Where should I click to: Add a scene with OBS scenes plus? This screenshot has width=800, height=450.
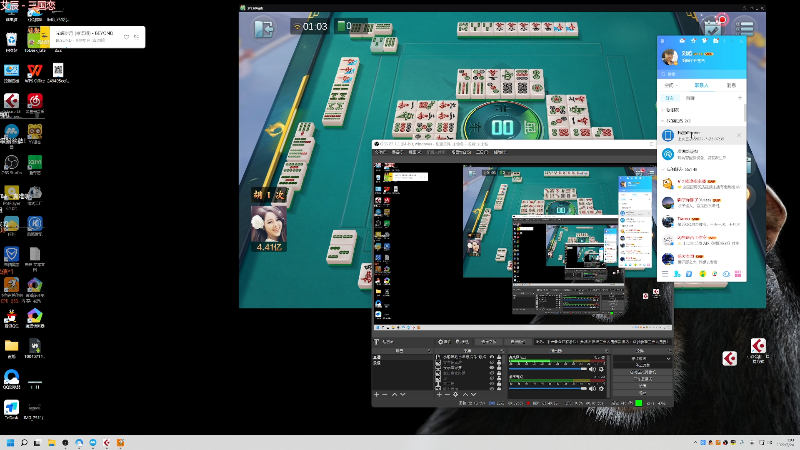[377, 394]
